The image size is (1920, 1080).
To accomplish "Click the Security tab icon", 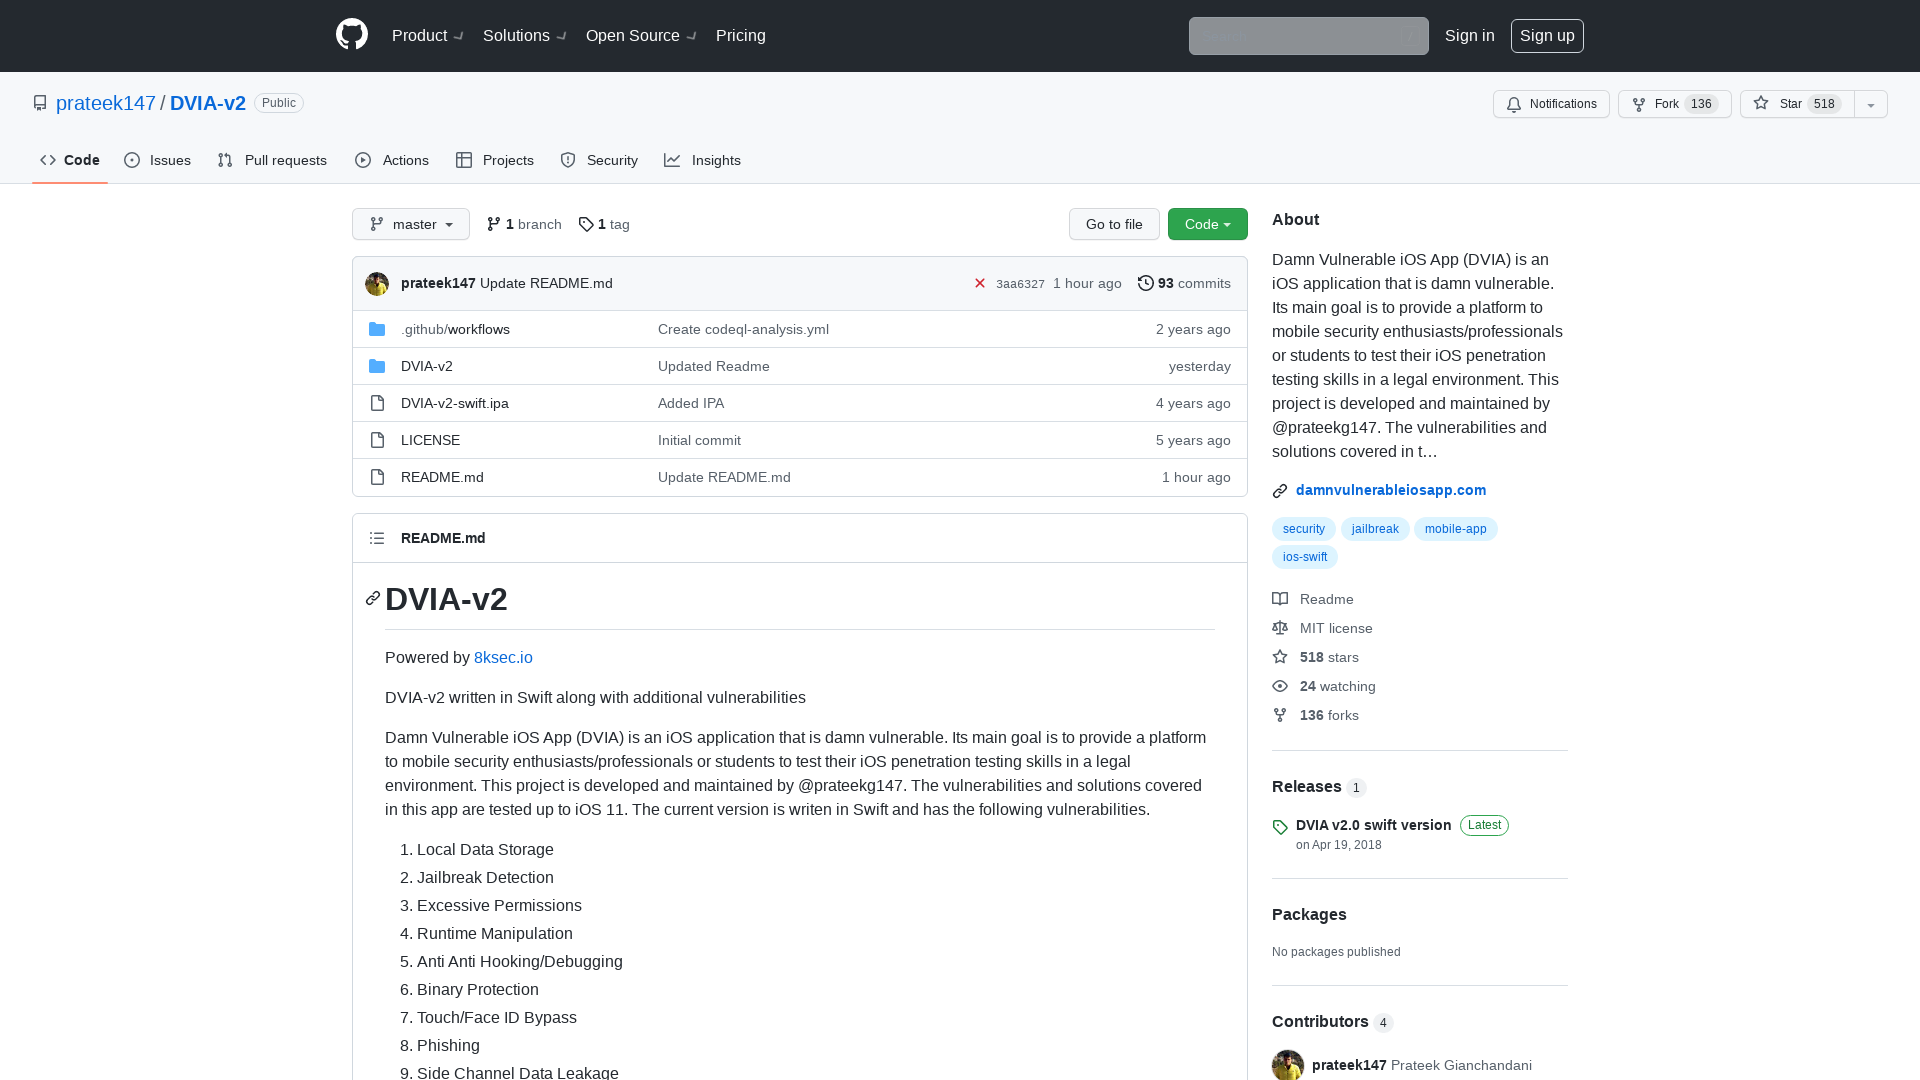I will pos(567,160).
